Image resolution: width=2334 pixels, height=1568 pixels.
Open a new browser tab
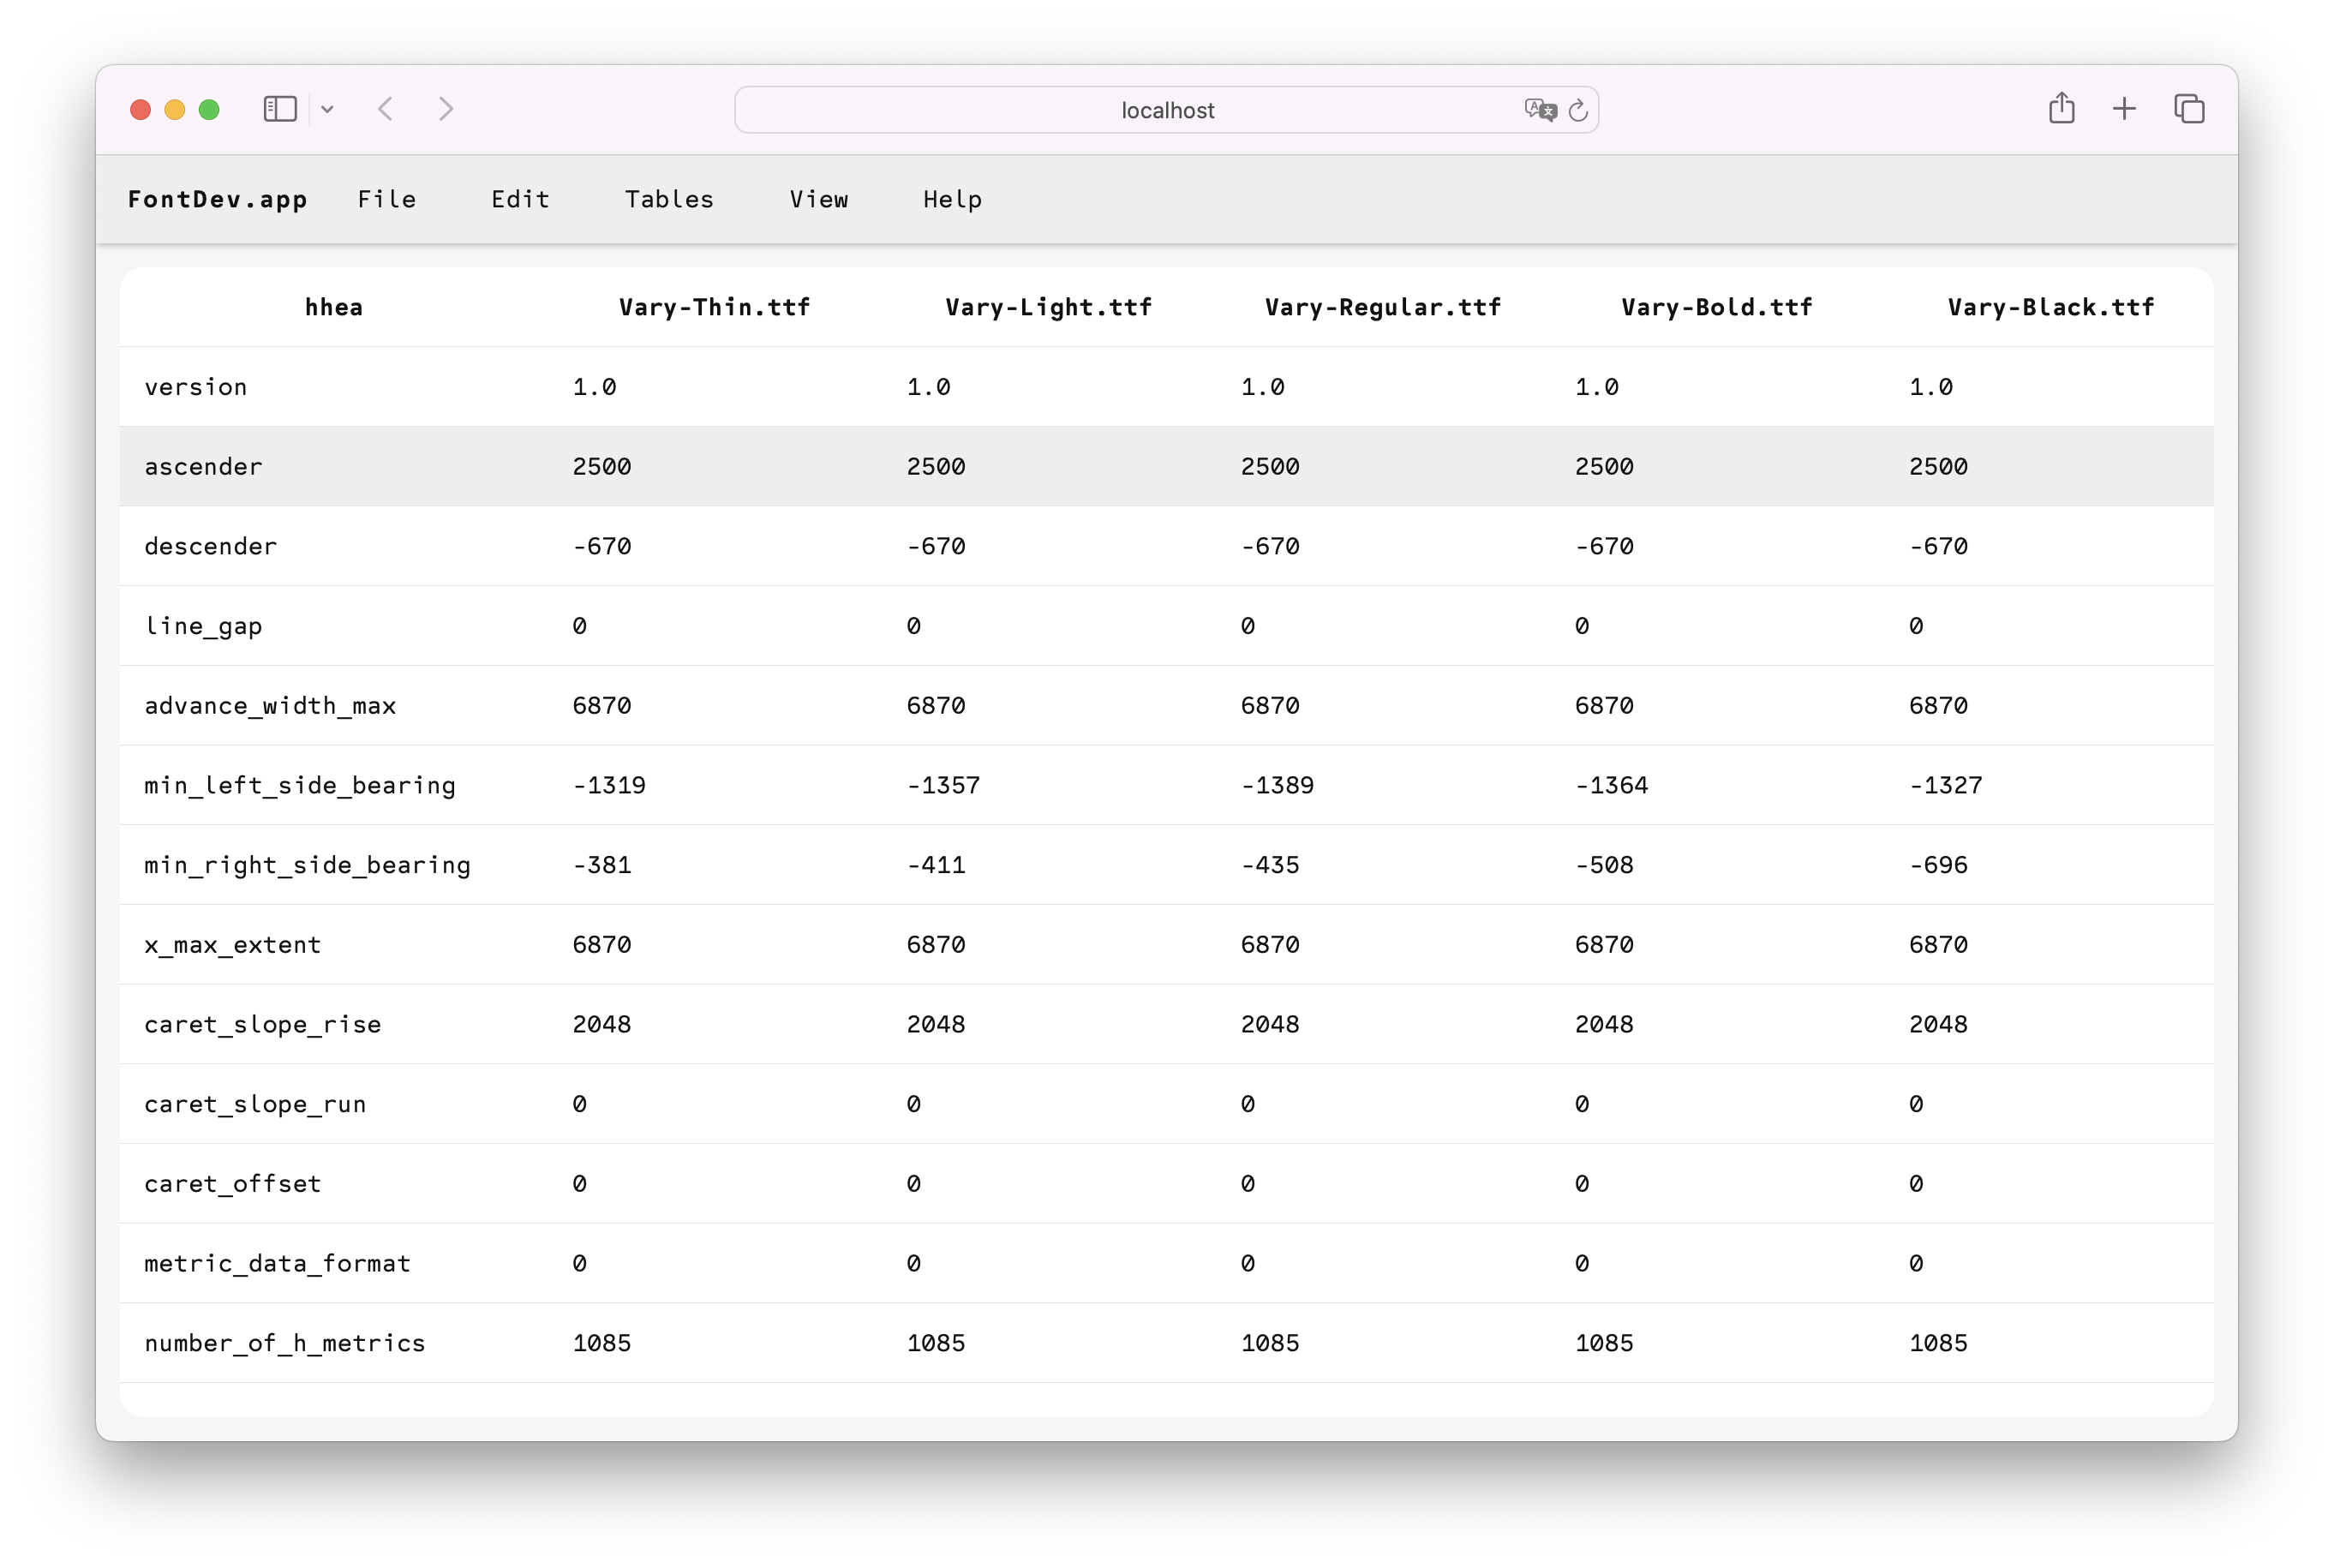(x=2124, y=108)
